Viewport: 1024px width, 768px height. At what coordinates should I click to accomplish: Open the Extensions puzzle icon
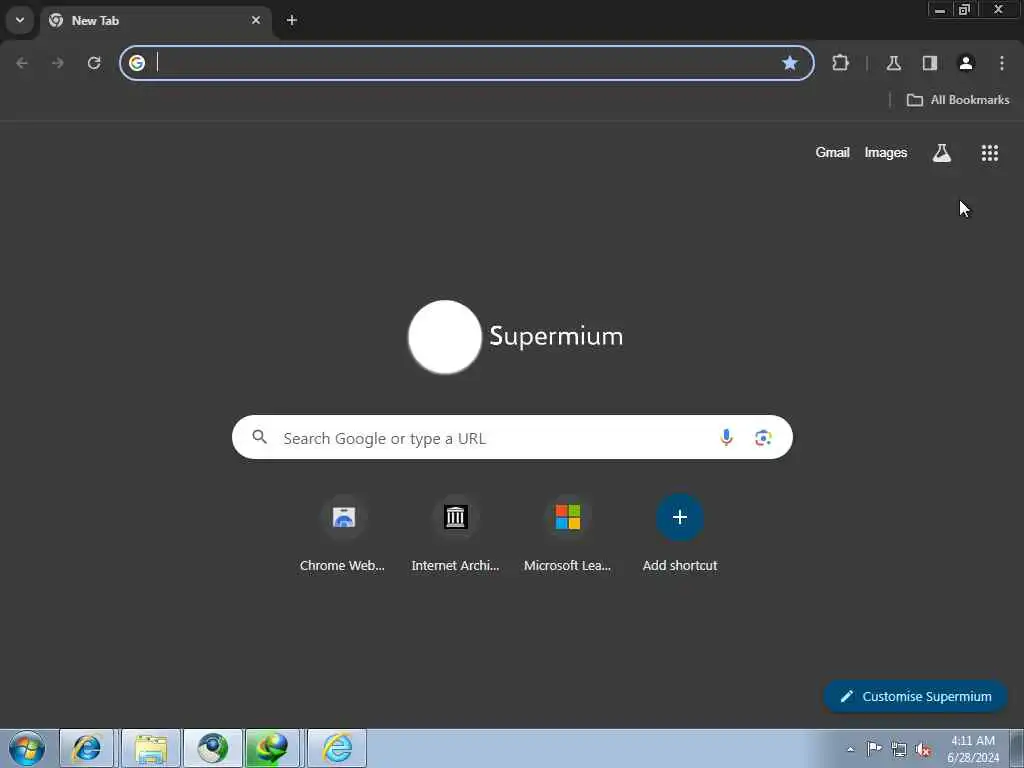pos(840,63)
